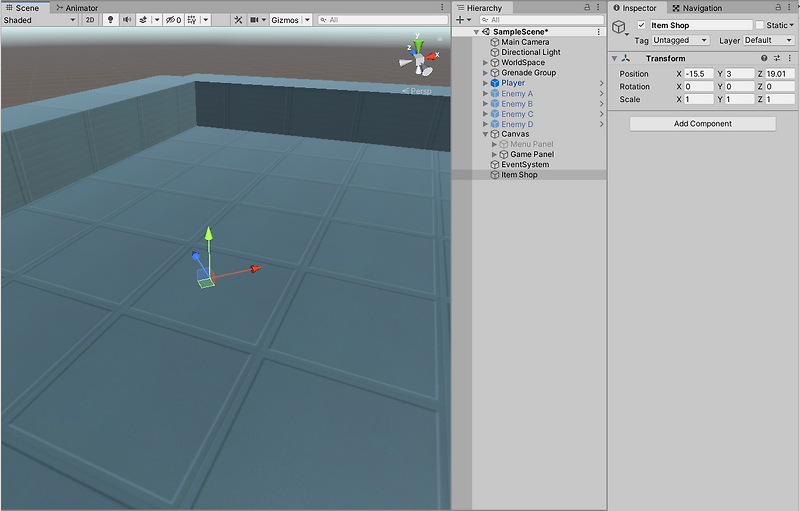Open Gizmos dropdown arrow
The height and width of the screenshot is (511, 800).
(x=307, y=20)
